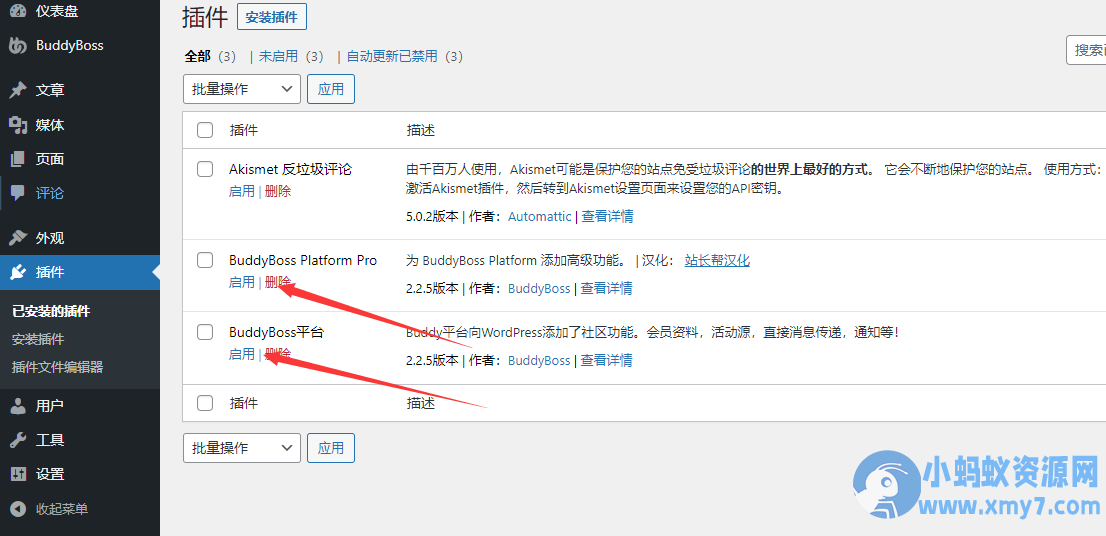
Task: Open the top 批量操作 dropdown
Action: coord(242,89)
